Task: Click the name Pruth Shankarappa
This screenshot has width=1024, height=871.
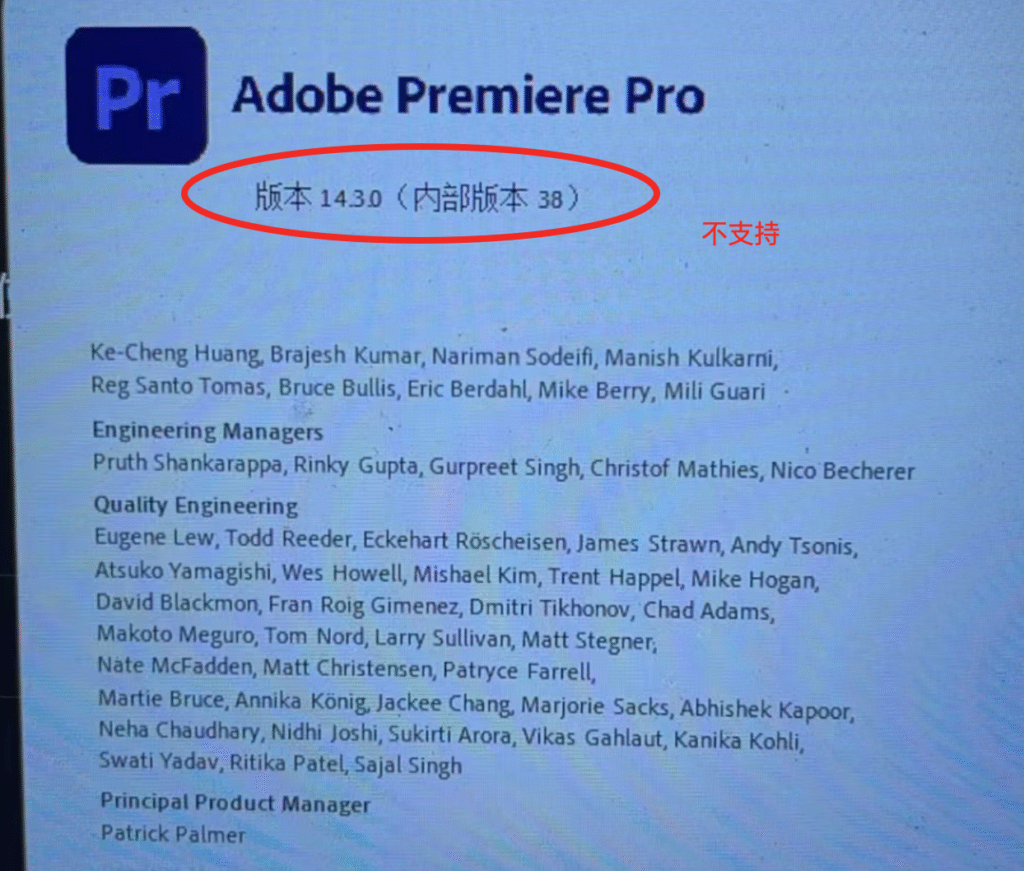Action: tap(188, 463)
